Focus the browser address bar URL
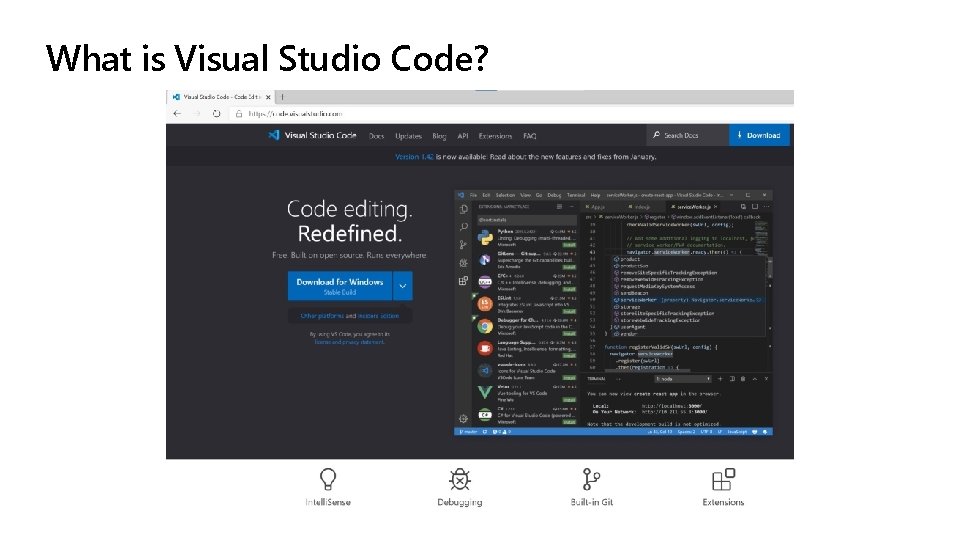Viewport: 960px width, 540px height. point(295,114)
